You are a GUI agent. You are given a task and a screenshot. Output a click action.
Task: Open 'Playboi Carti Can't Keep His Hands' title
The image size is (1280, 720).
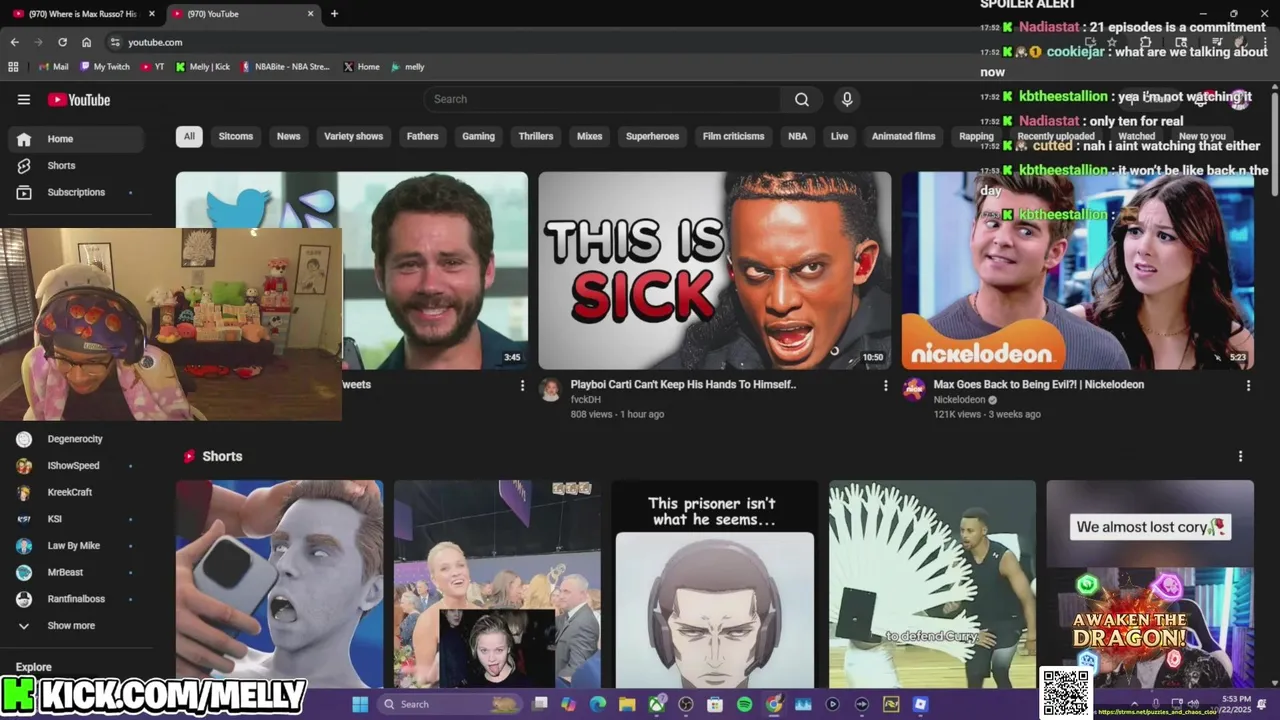click(x=683, y=384)
